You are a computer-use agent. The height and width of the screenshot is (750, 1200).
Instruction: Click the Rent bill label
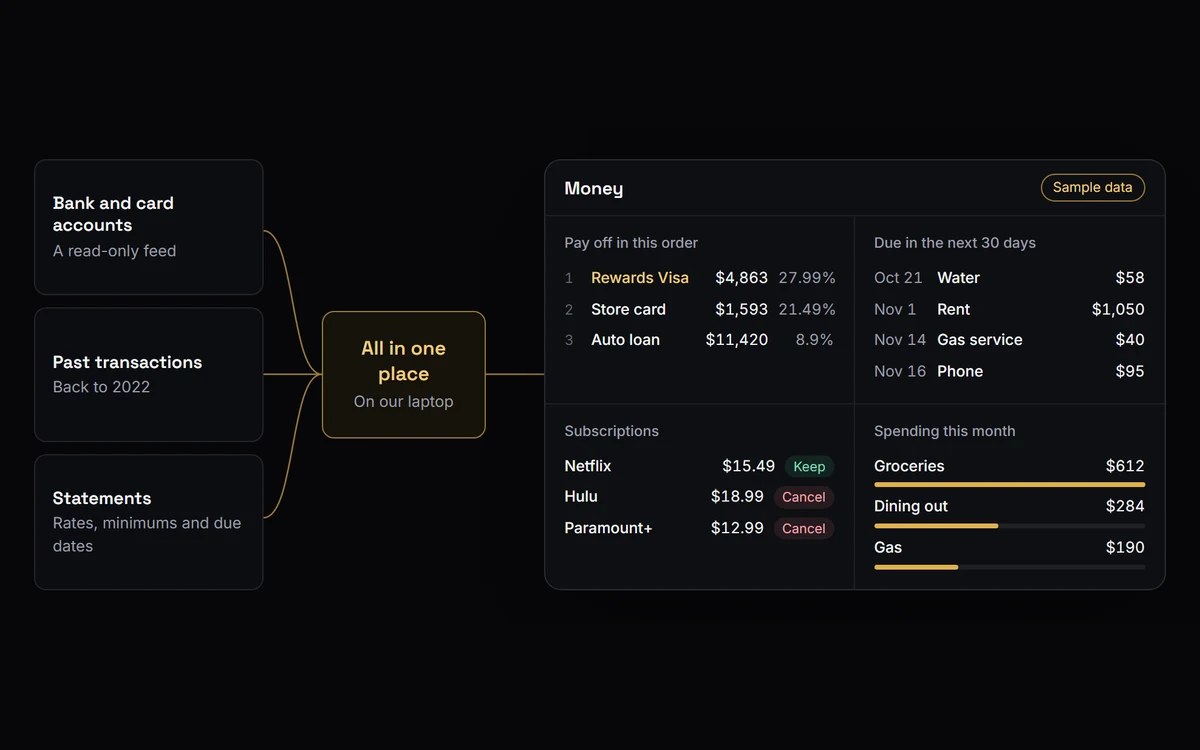point(953,309)
